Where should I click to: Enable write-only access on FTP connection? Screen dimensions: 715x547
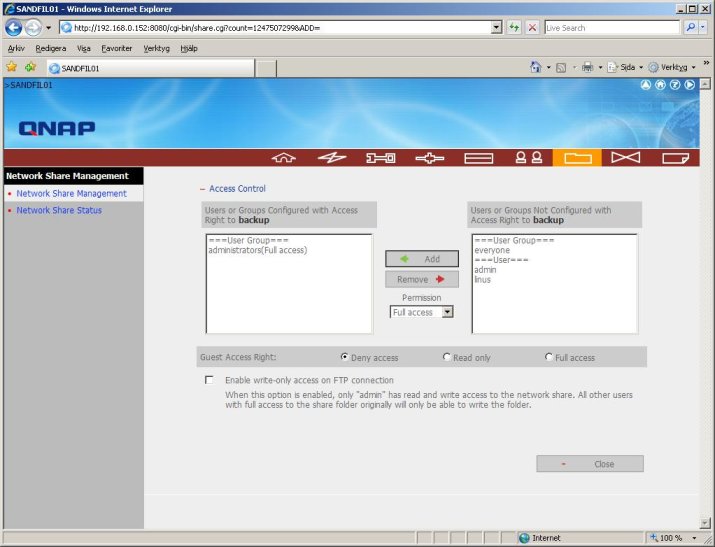click(x=209, y=380)
